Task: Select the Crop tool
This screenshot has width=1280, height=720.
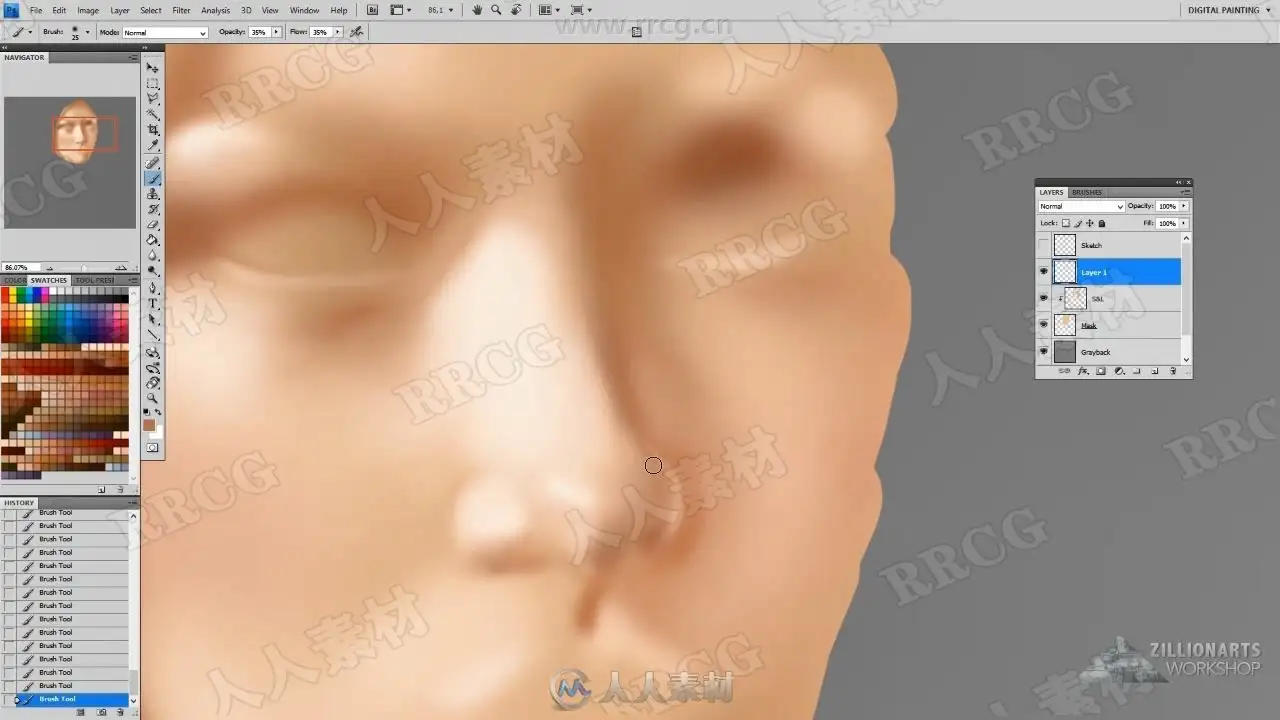Action: 153,130
